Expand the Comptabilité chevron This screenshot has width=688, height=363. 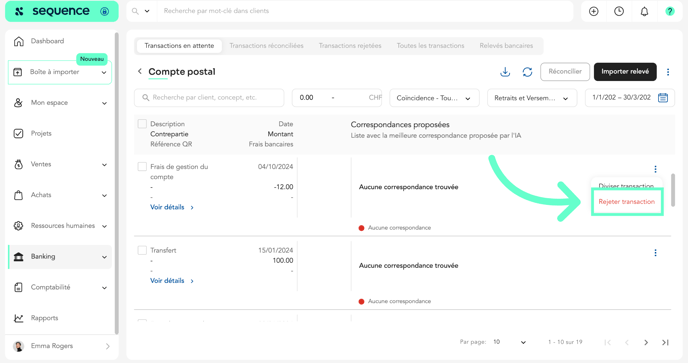click(104, 288)
